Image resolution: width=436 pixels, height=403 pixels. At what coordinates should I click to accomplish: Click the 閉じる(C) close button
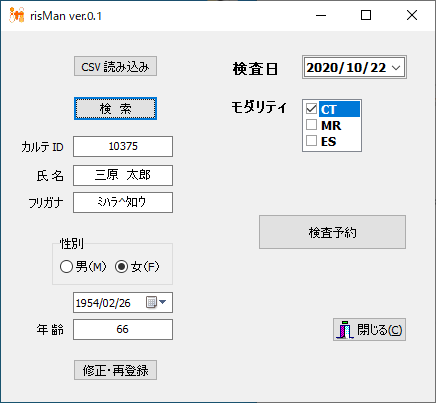click(369, 329)
